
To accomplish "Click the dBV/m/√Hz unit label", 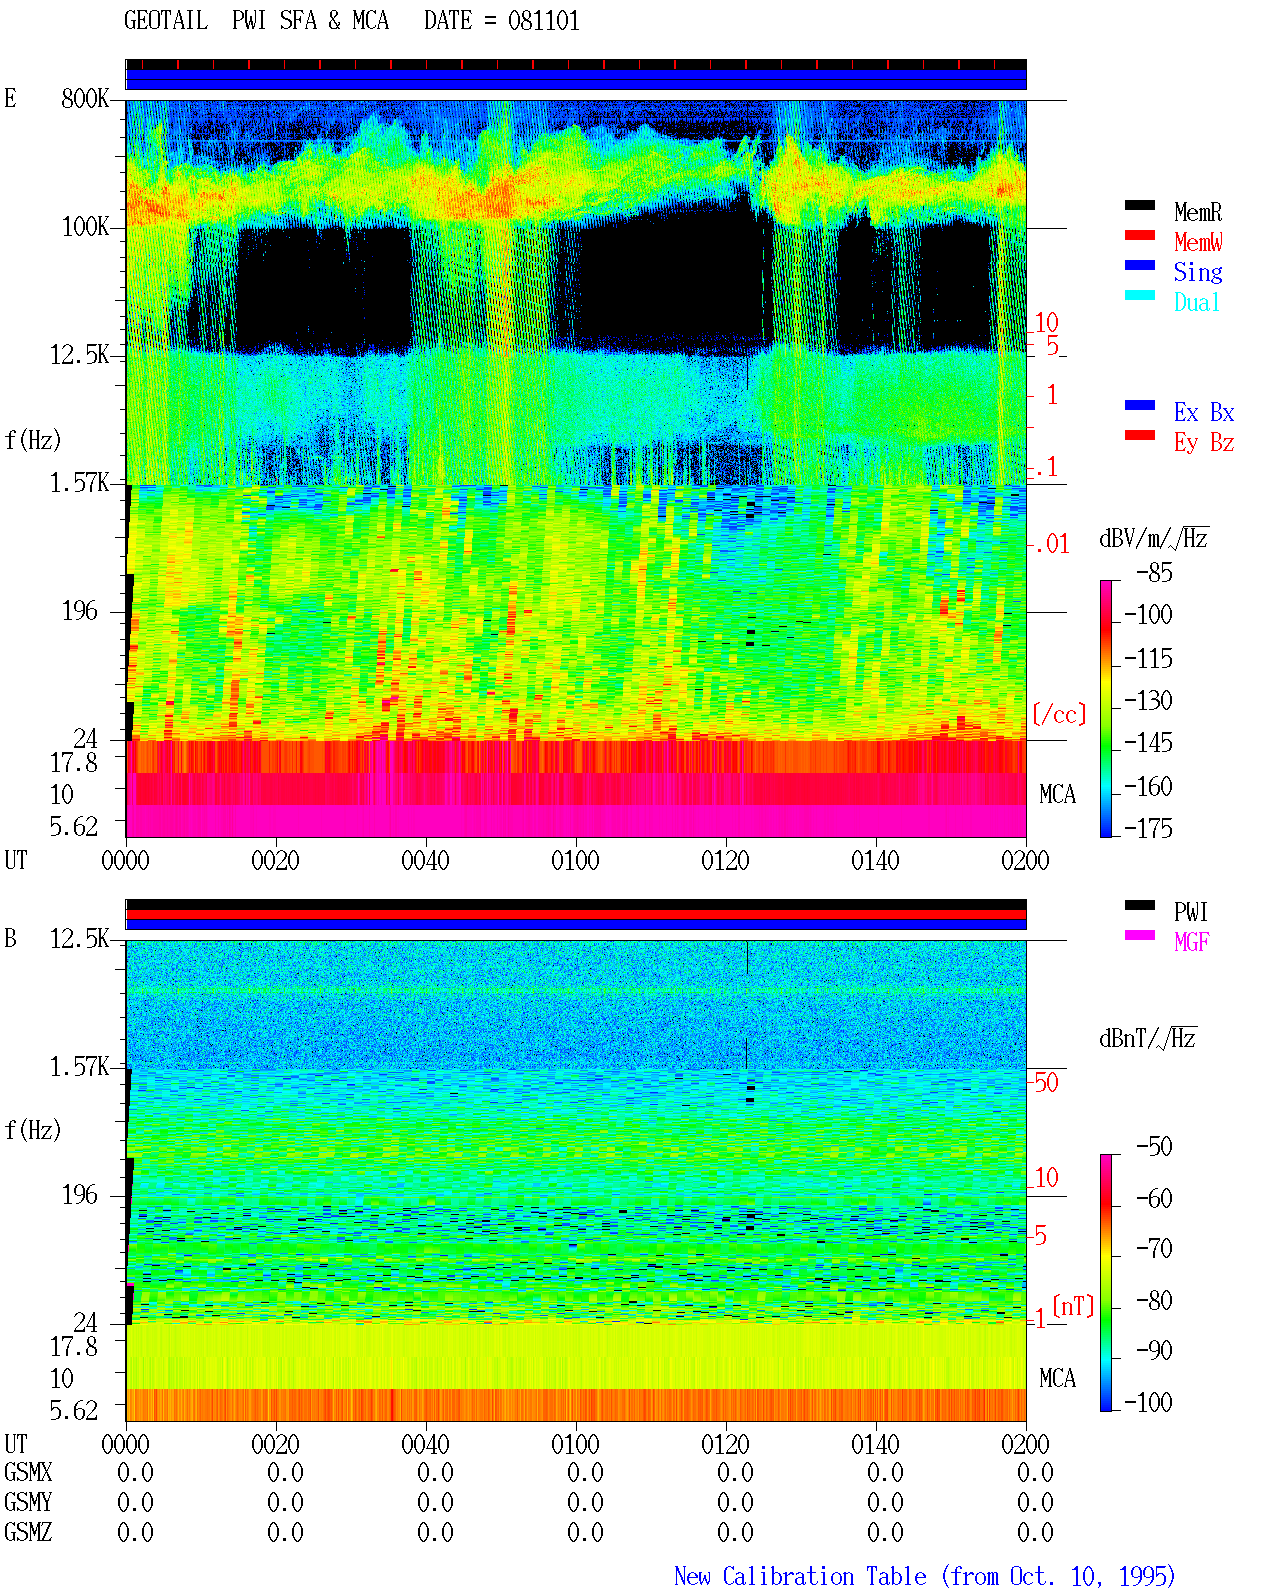I will (1154, 538).
